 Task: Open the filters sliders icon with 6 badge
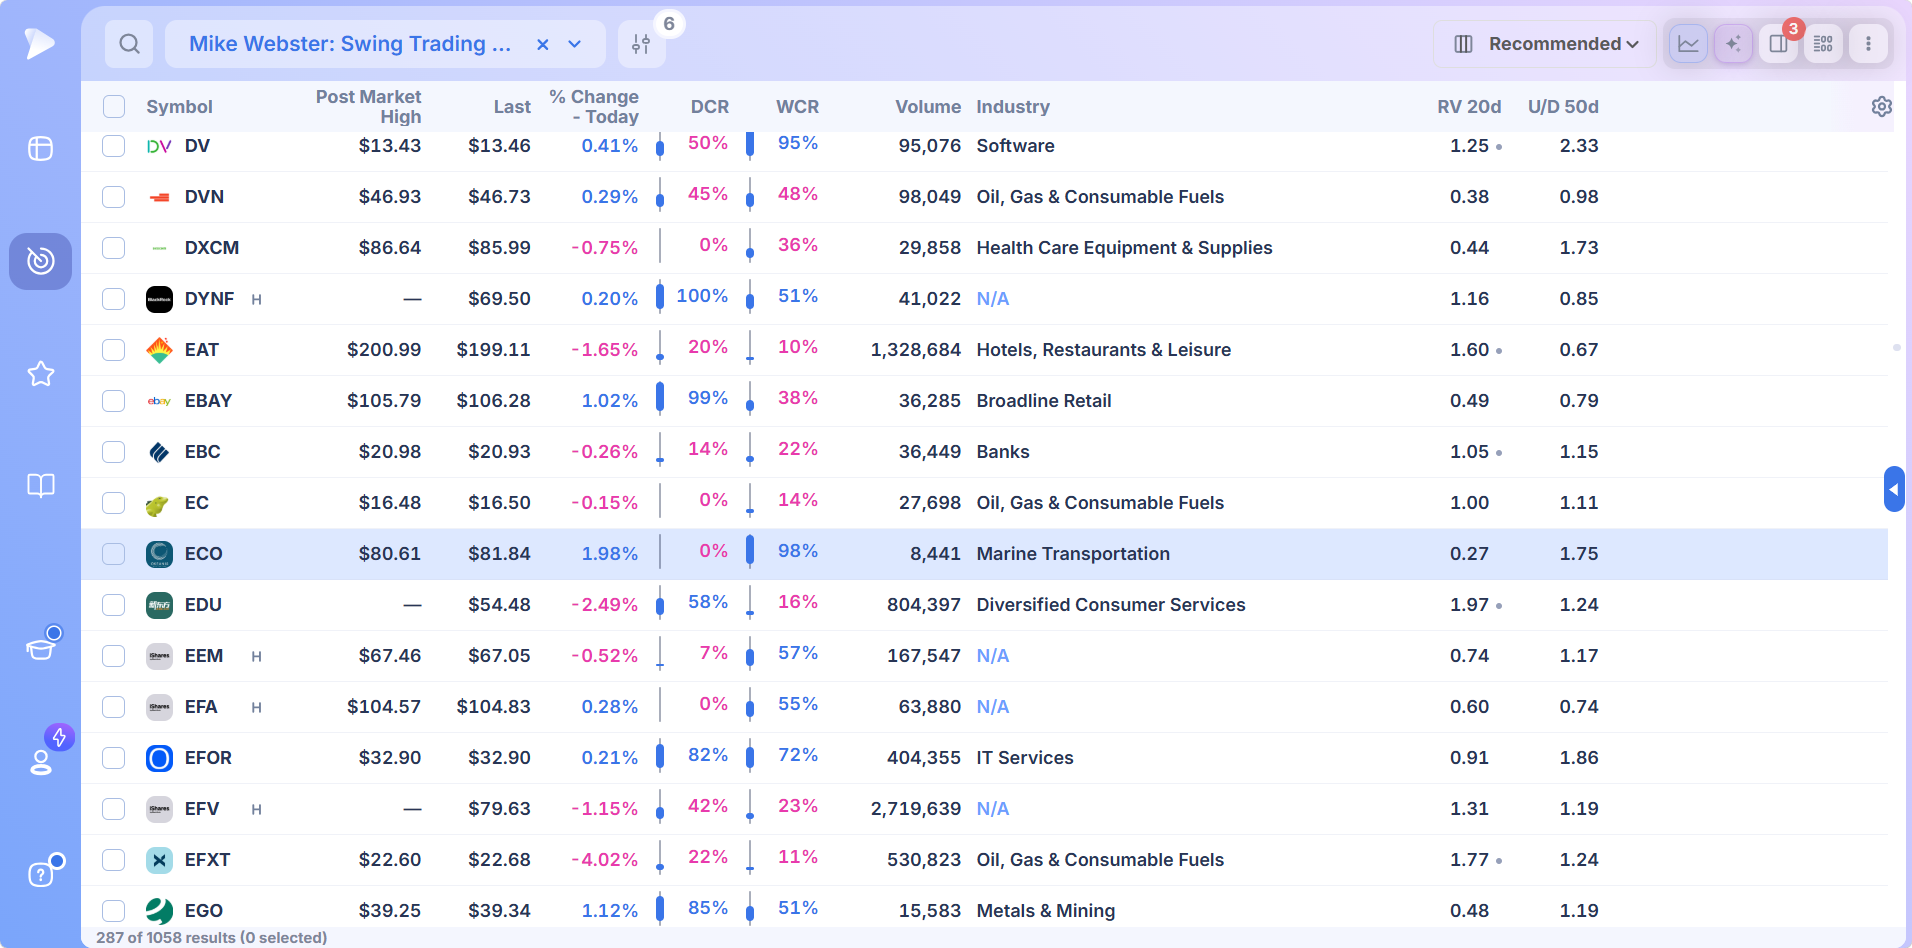tap(642, 44)
